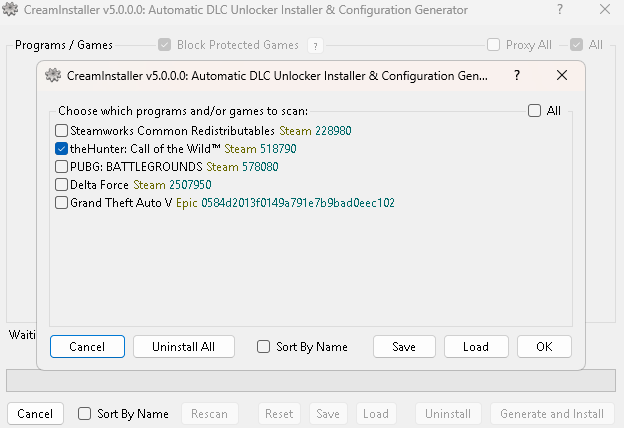The image size is (624, 428).
Task: Open the dialog's help question mark
Action: [x=517, y=75]
